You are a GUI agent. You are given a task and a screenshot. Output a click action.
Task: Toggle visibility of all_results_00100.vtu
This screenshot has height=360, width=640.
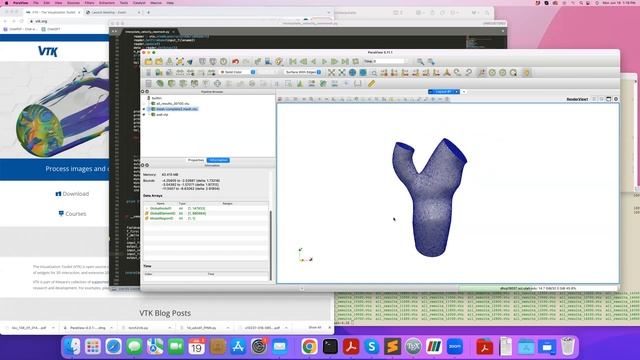(x=144, y=104)
